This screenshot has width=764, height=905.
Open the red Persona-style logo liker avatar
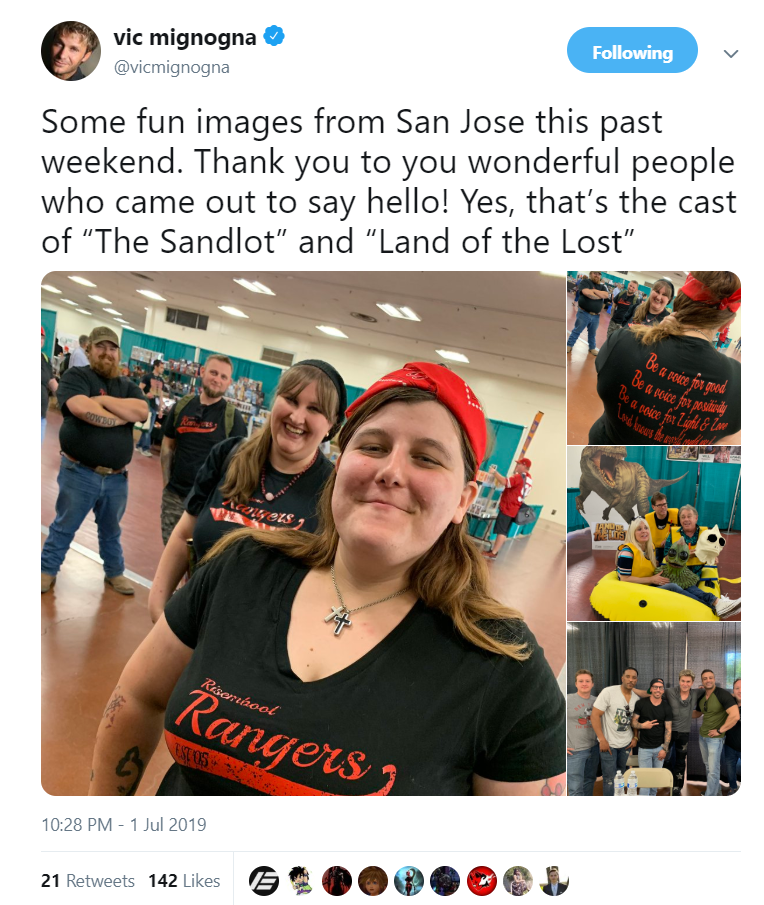482,881
